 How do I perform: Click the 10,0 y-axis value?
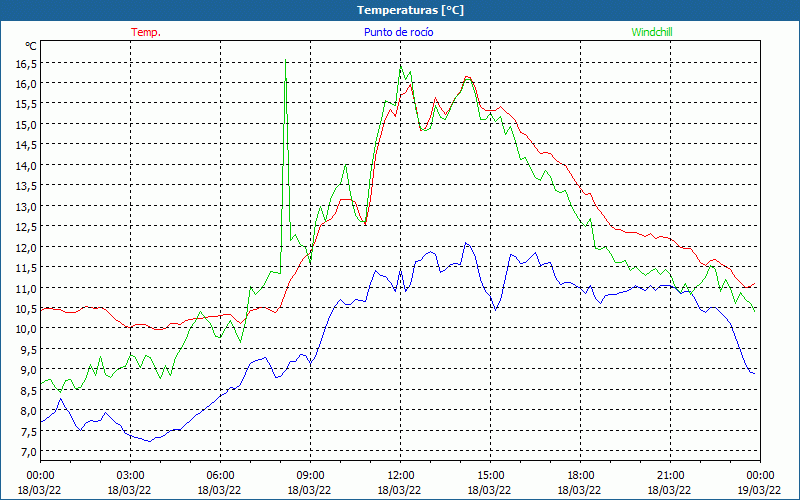27,329
